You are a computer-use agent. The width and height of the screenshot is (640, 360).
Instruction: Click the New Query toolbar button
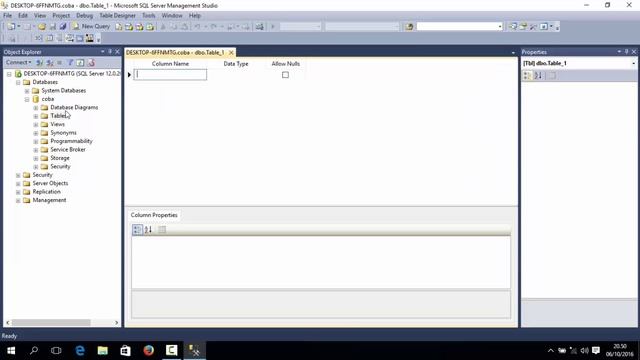click(x=91, y=27)
